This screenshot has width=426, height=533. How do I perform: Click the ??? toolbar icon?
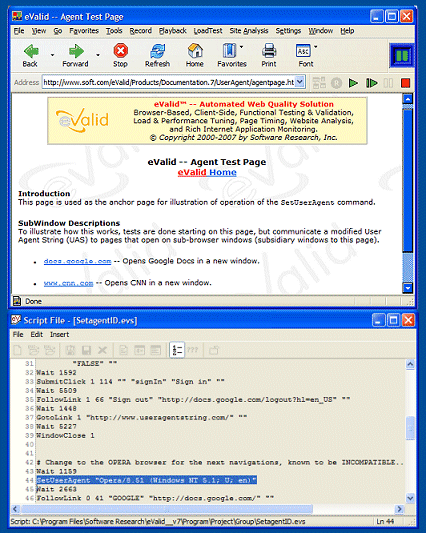[x=193, y=350]
